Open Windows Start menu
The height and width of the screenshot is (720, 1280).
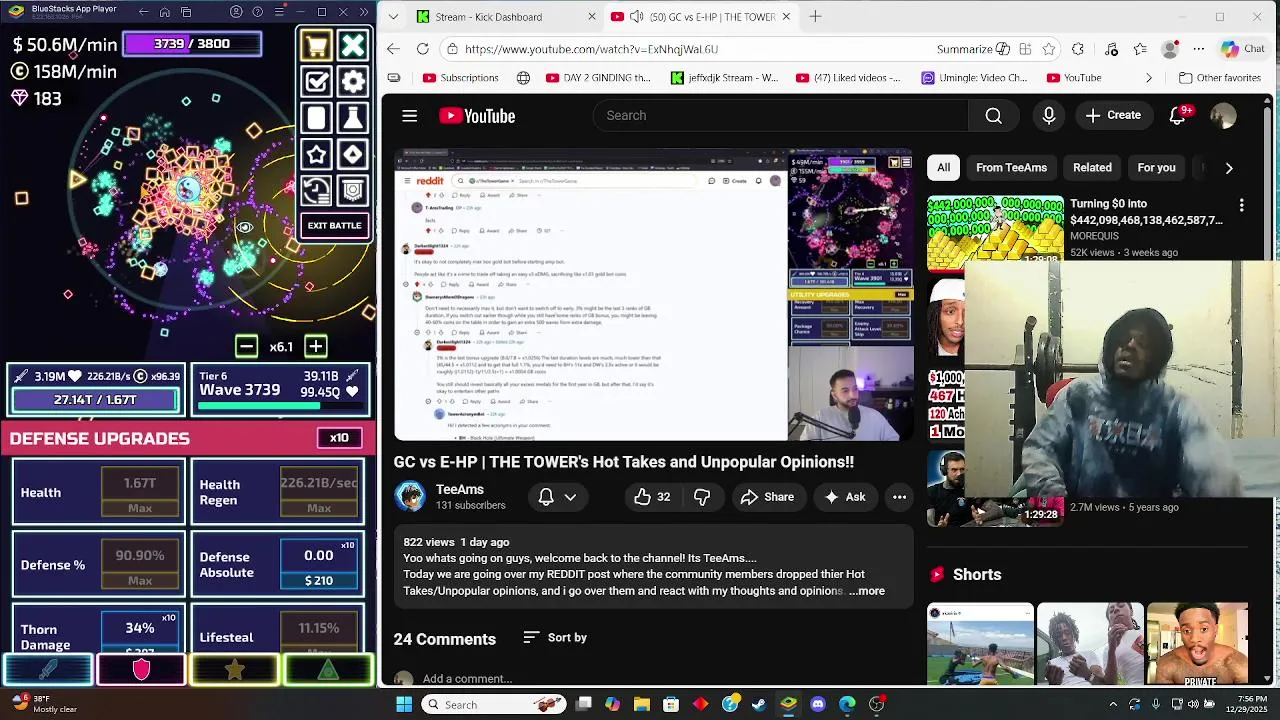pyautogui.click(x=404, y=704)
